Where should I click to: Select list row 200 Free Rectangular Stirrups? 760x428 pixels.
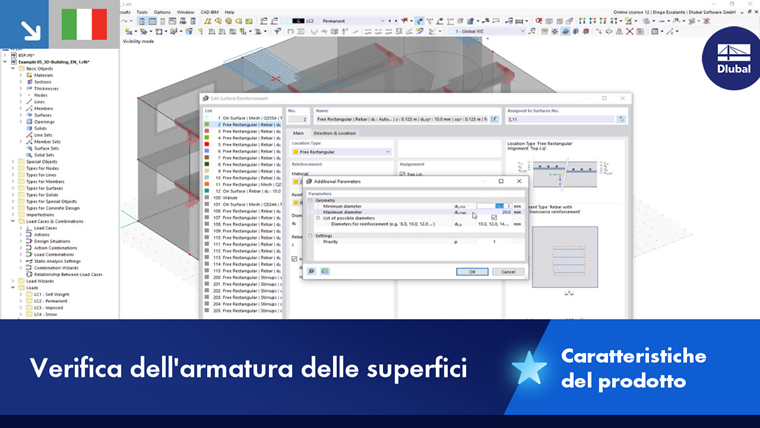pyautogui.click(x=243, y=278)
